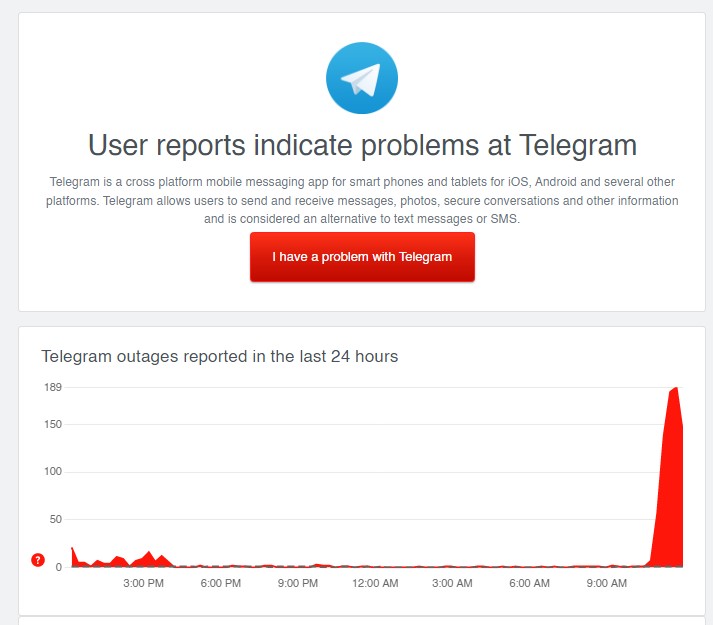Screen dimensions: 713x625
Task: Select the 9:00 PM time axis label
Action: pos(298,583)
